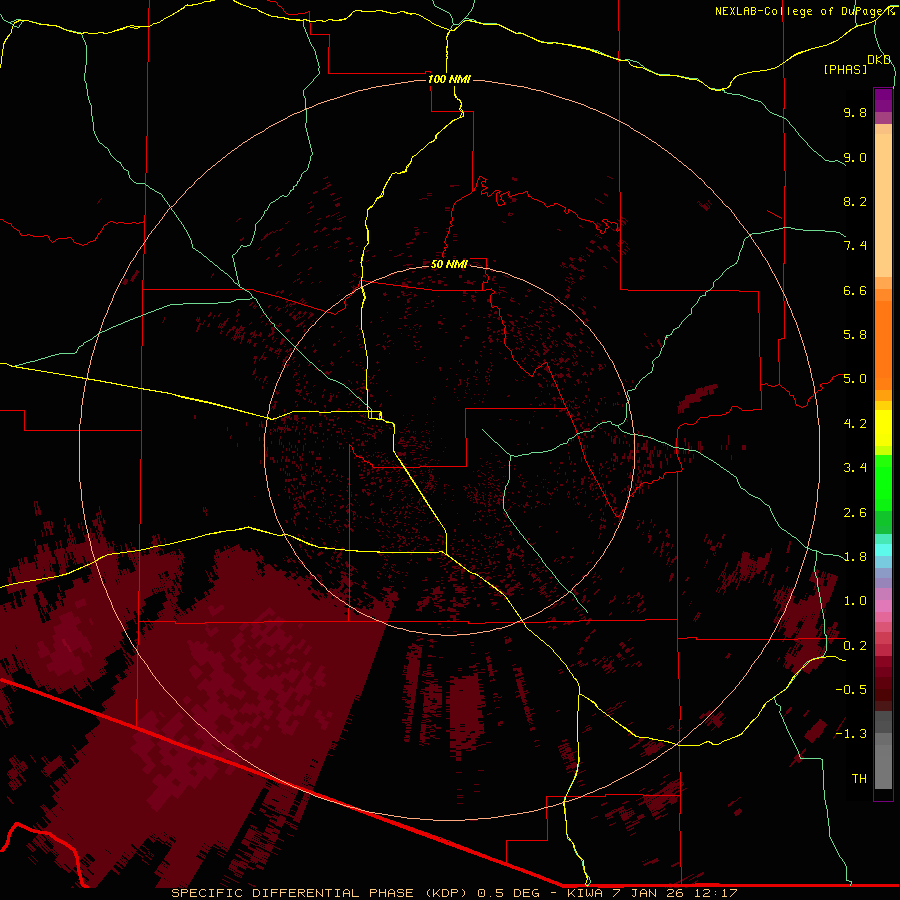Click the 50 NMI range ring label
Viewport: 900px width, 900px height.
[449, 264]
